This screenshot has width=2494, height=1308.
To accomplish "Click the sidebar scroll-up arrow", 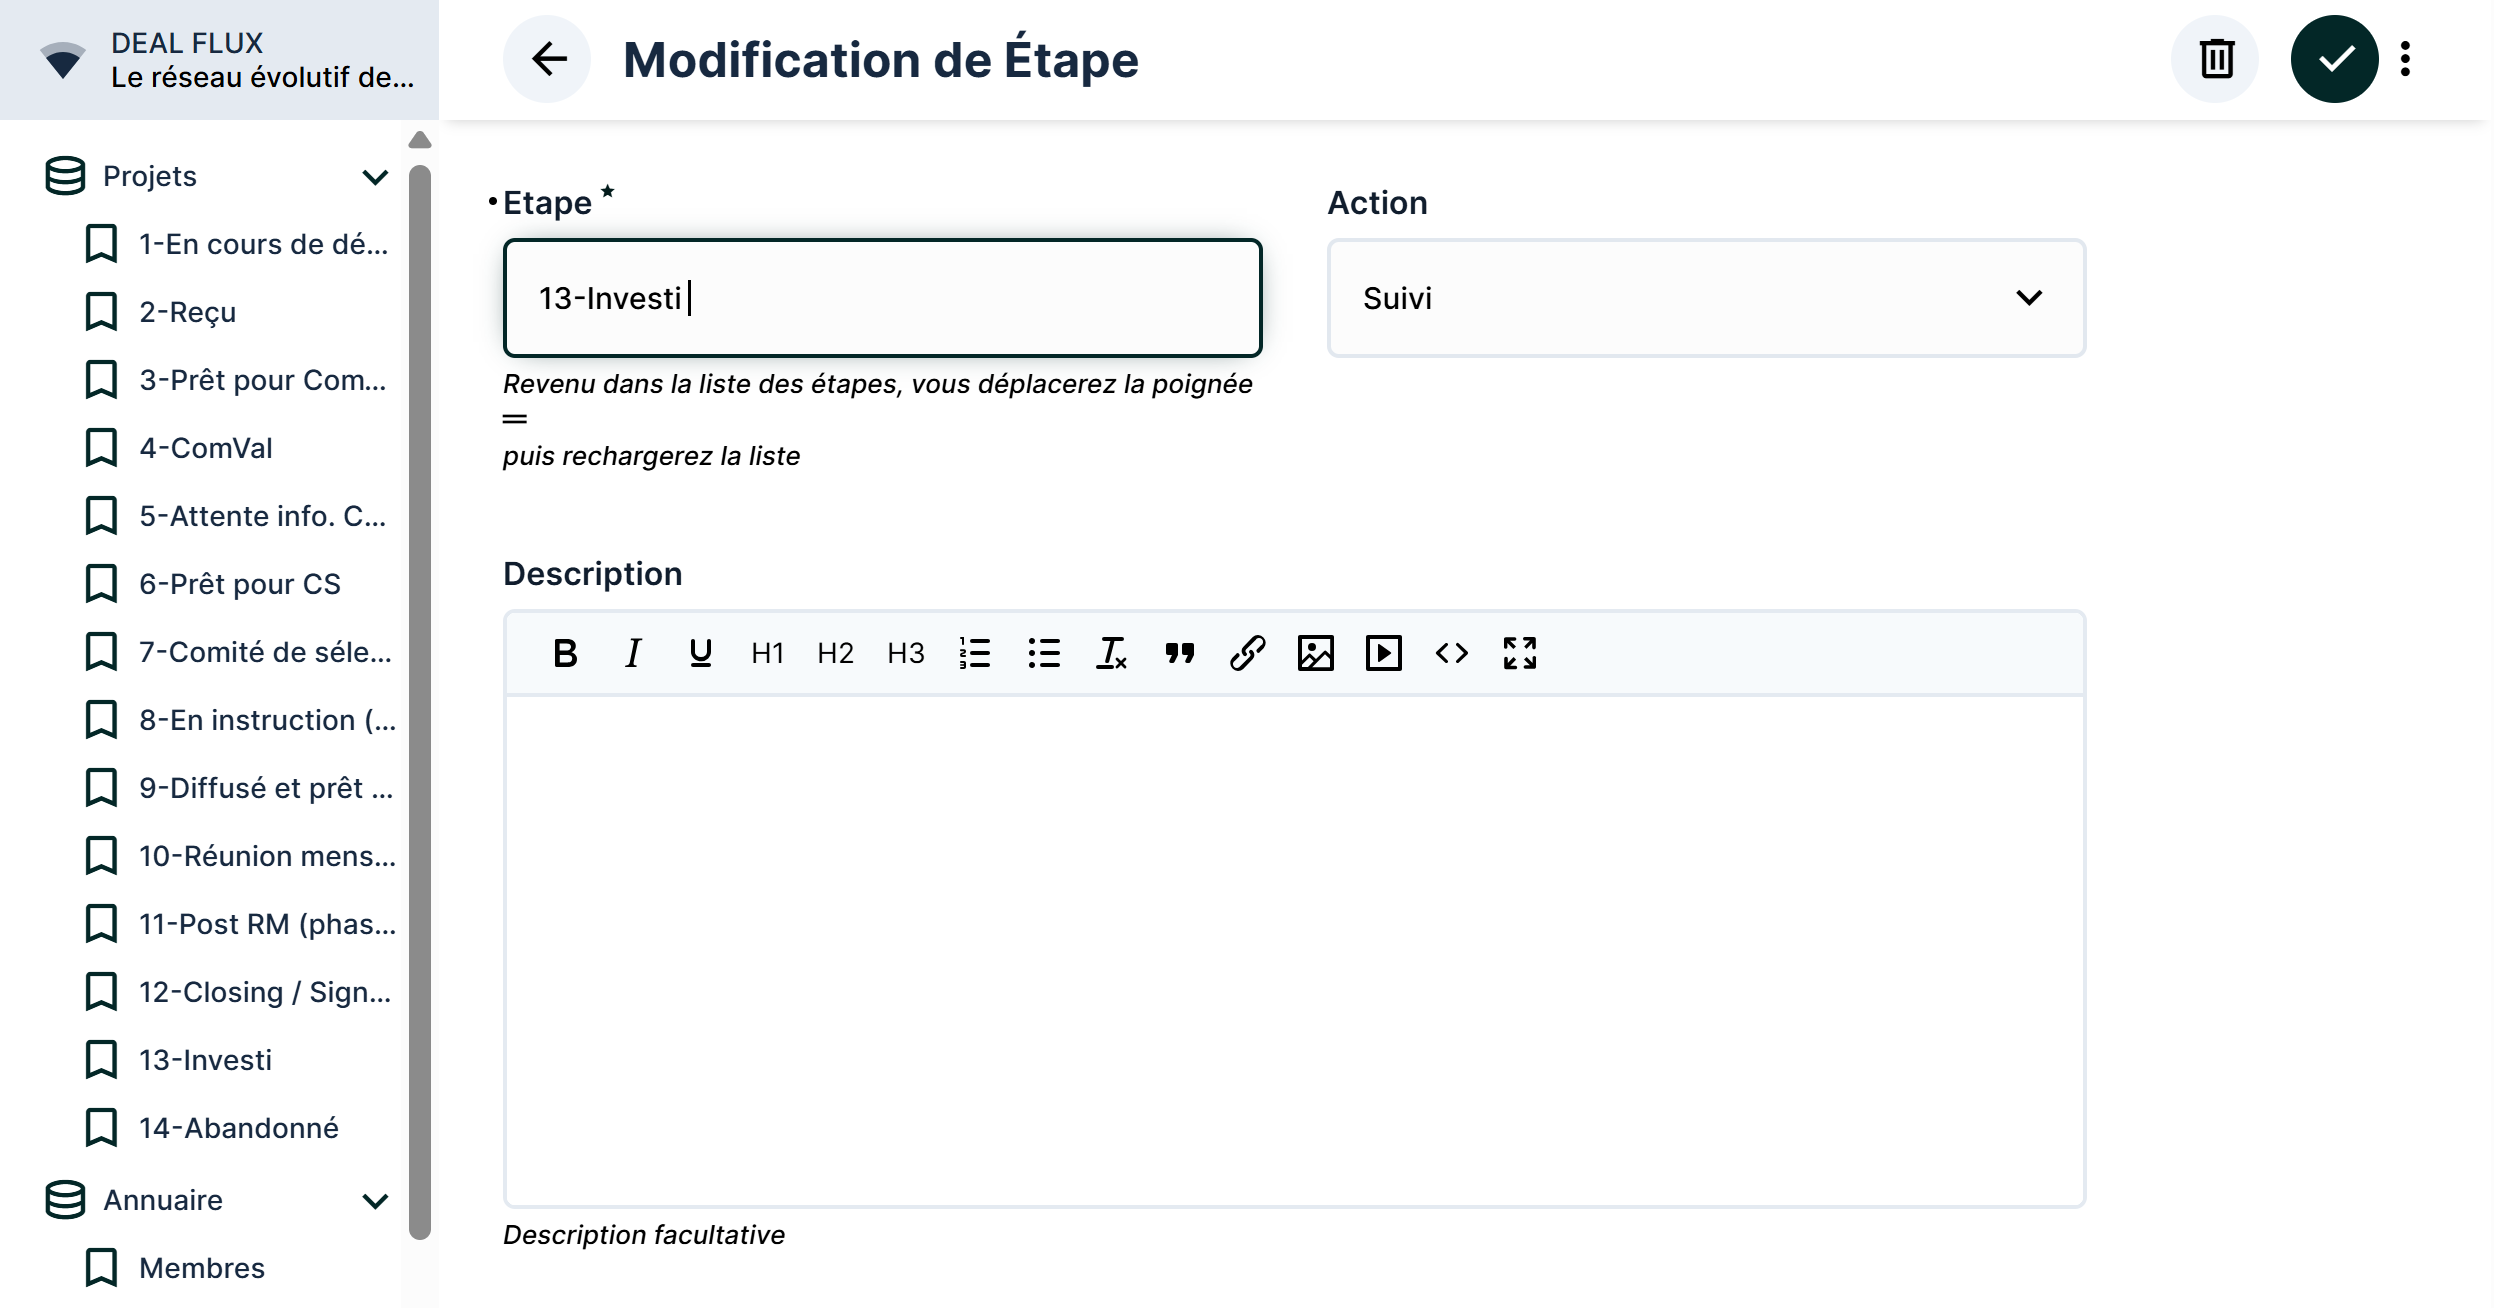I will pyautogui.click(x=420, y=140).
